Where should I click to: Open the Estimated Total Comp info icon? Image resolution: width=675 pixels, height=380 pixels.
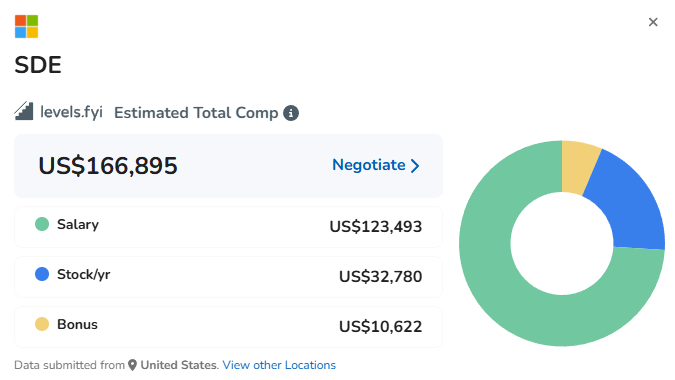point(291,113)
